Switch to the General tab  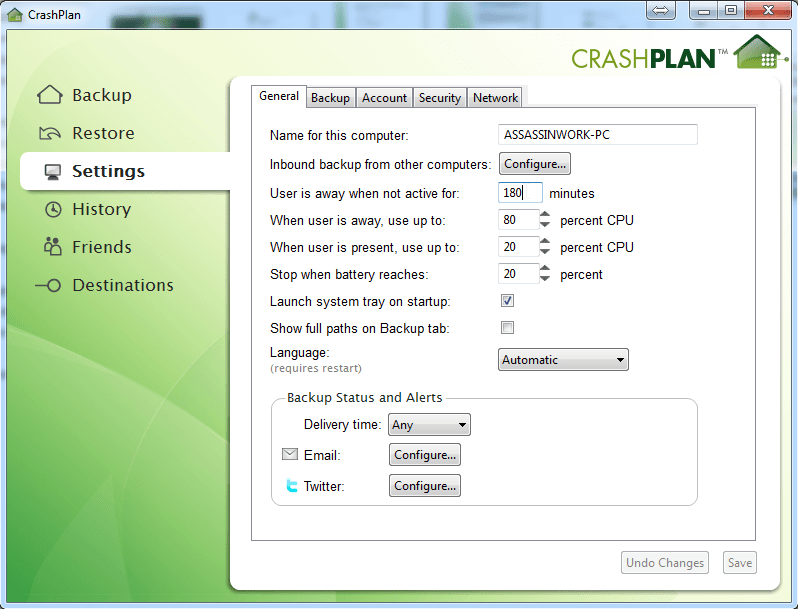coord(279,96)
